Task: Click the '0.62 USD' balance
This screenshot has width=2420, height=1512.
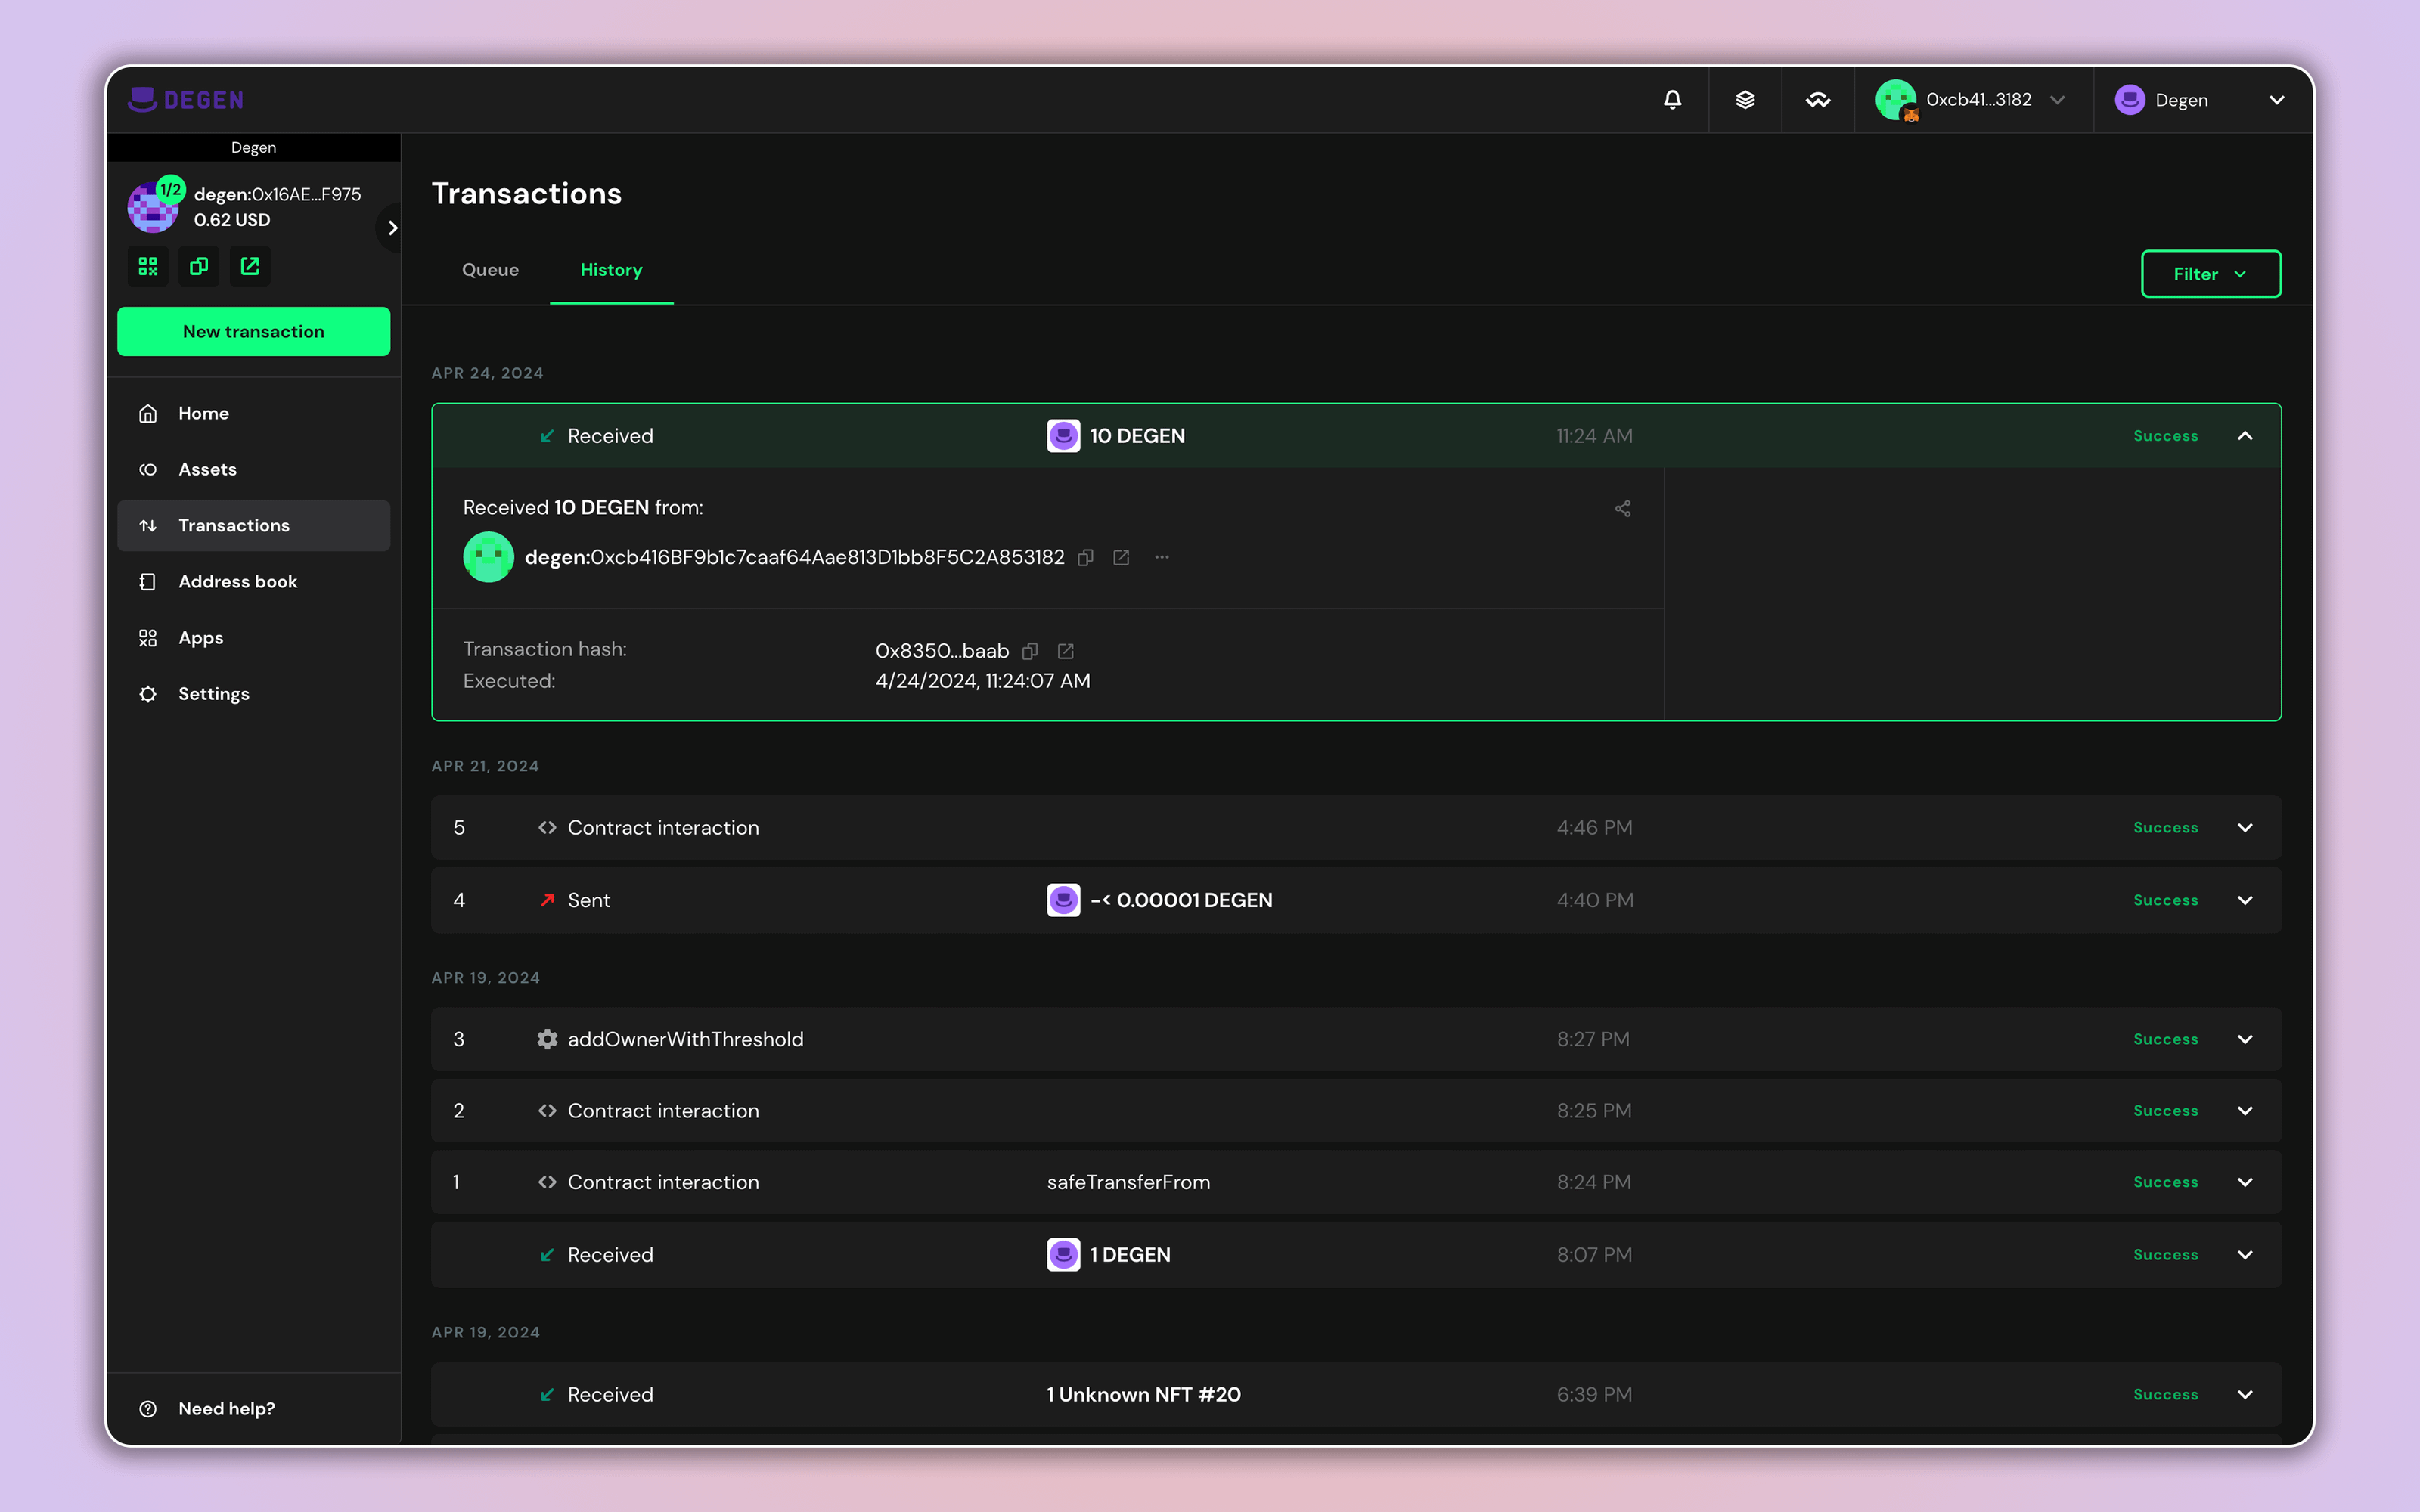Action: tap(232, 220)
